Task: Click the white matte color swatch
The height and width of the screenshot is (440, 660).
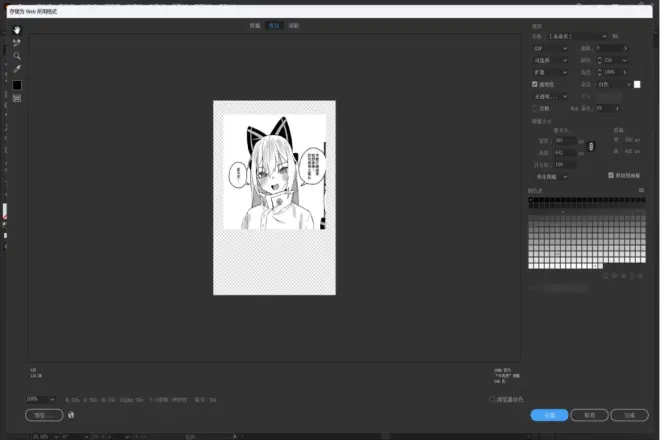Action: [x=637, y=85]
